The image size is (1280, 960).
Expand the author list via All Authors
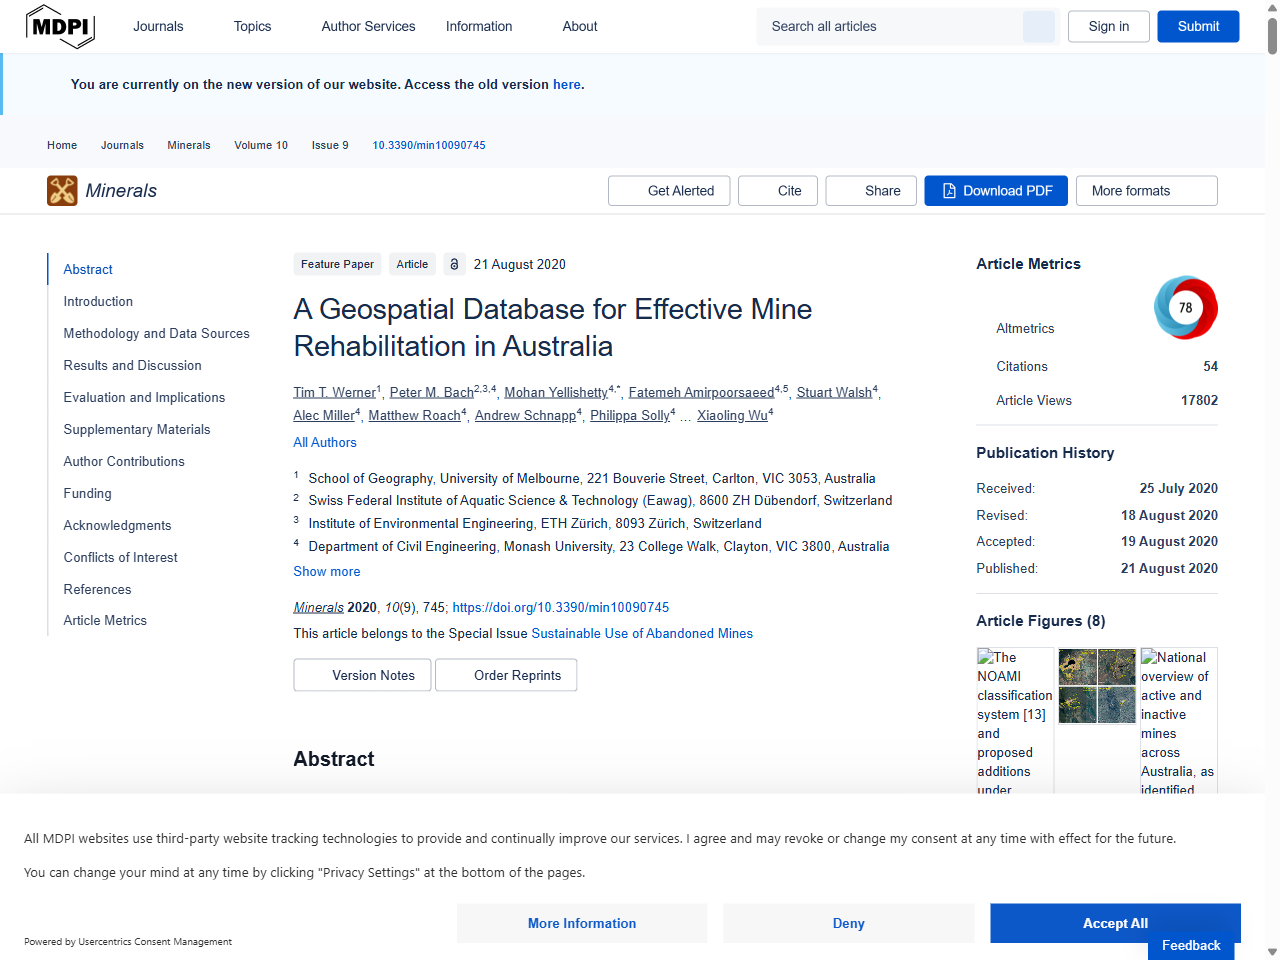(x=324, y=441)
